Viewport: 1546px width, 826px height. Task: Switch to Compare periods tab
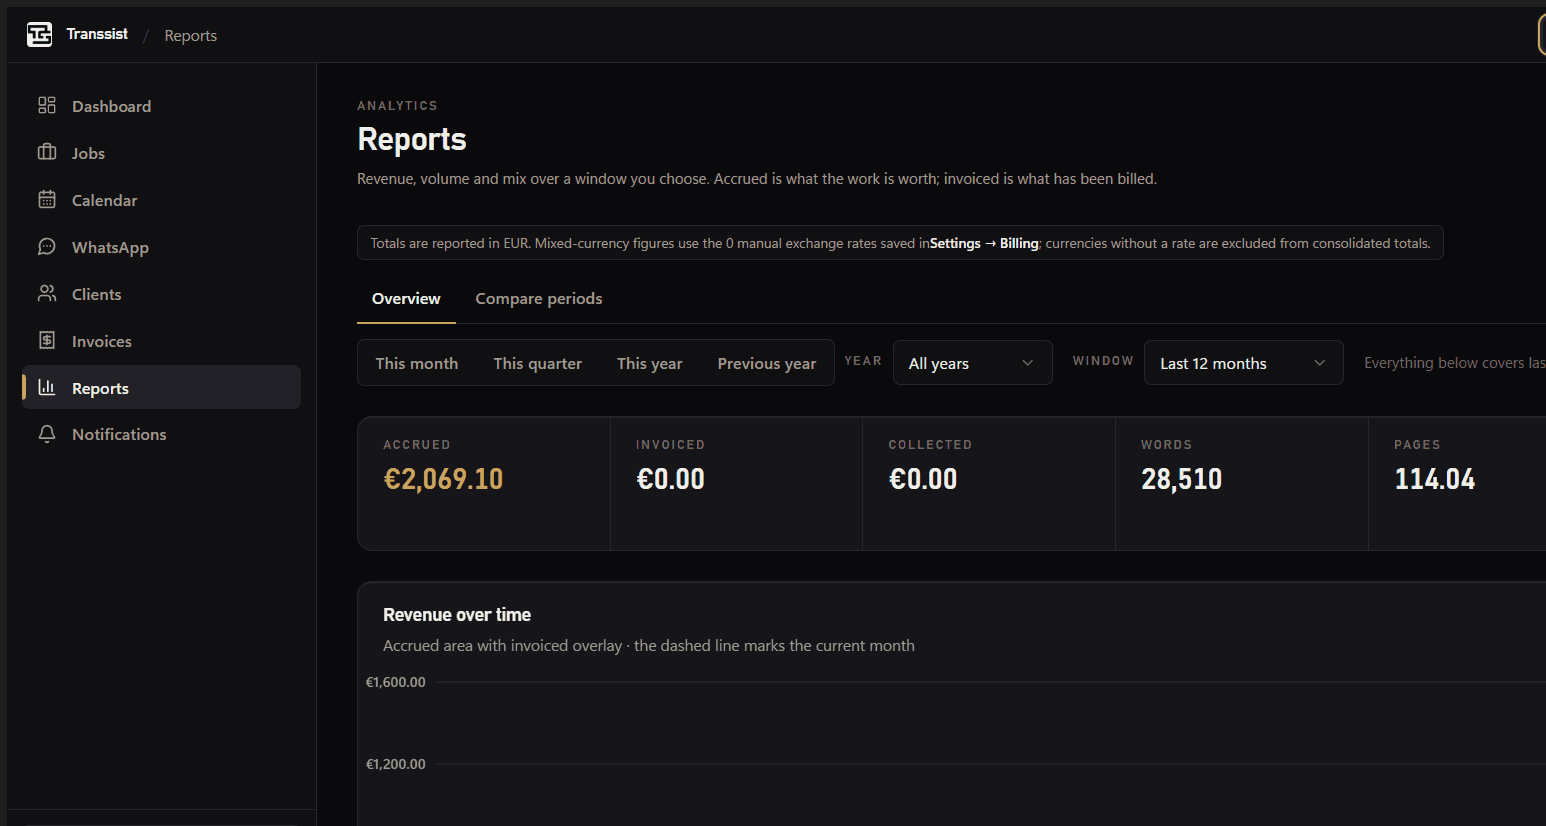(x=539, y=299)
